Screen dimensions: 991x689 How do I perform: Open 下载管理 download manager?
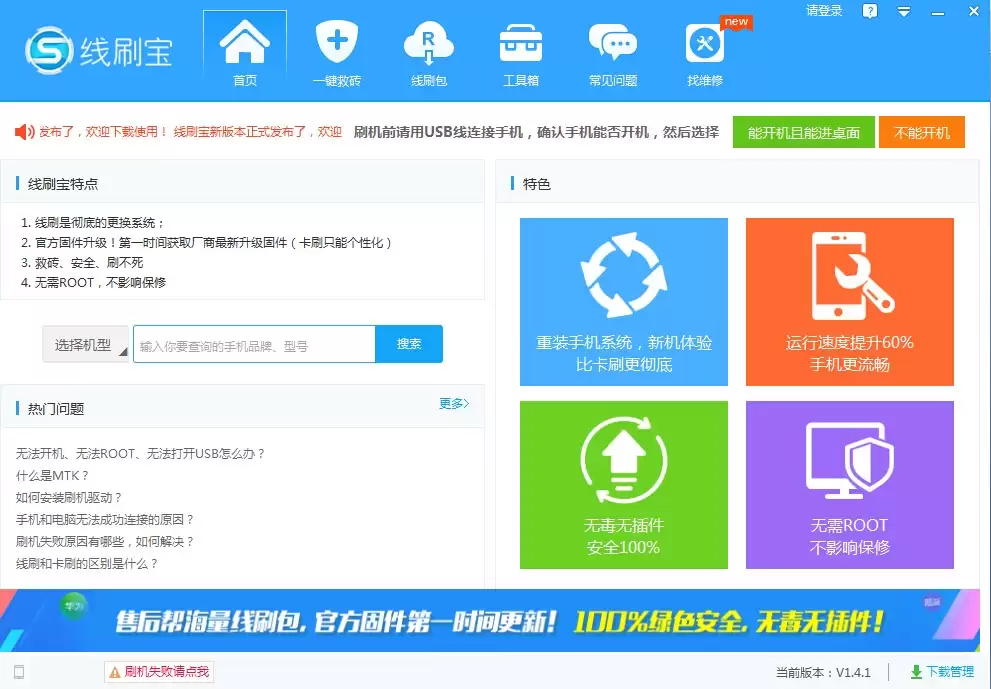942,671
